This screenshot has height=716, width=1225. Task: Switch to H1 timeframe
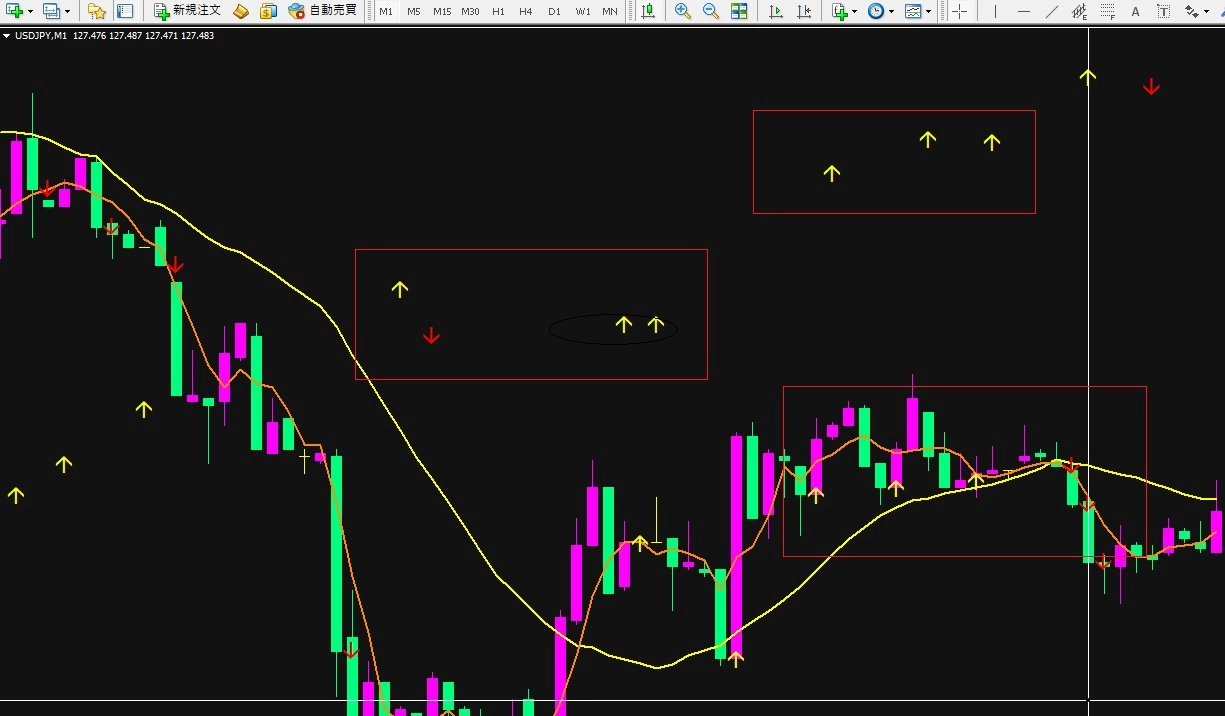point(498,11)
